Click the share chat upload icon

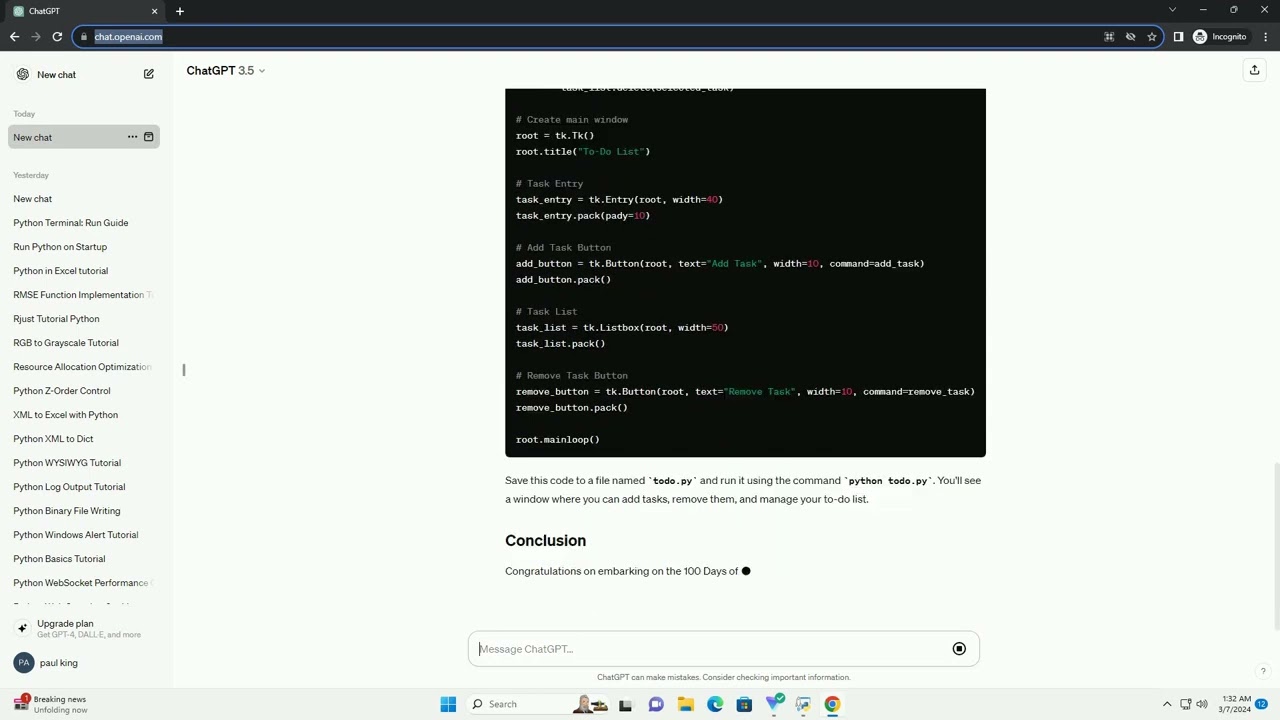pos(1254,70)
